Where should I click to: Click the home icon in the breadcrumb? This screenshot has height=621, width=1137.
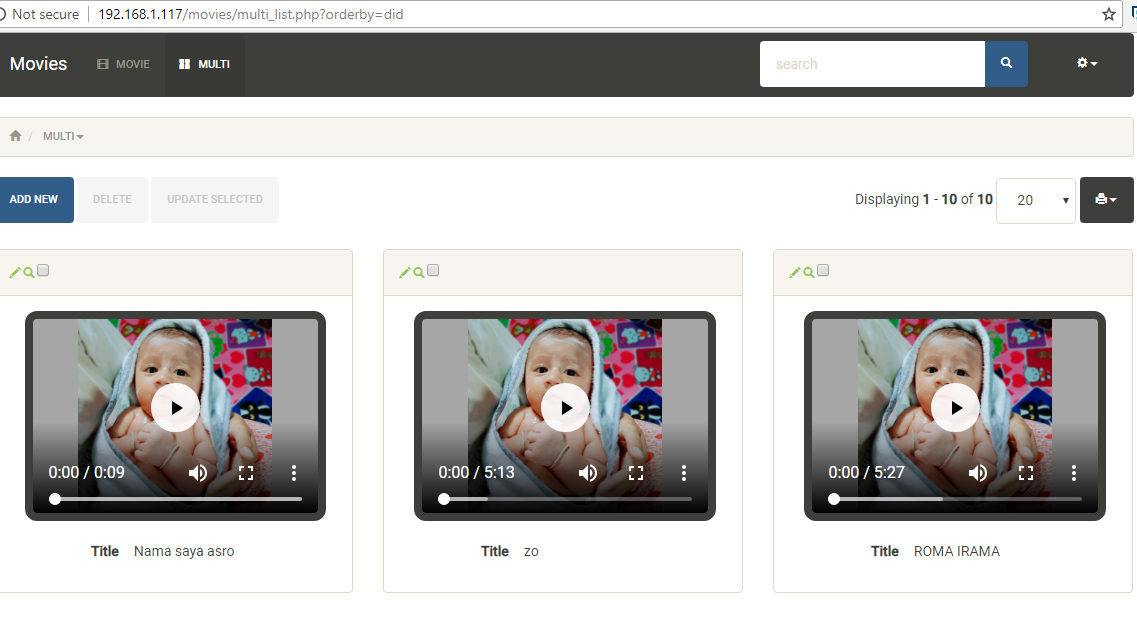point(15,135)
